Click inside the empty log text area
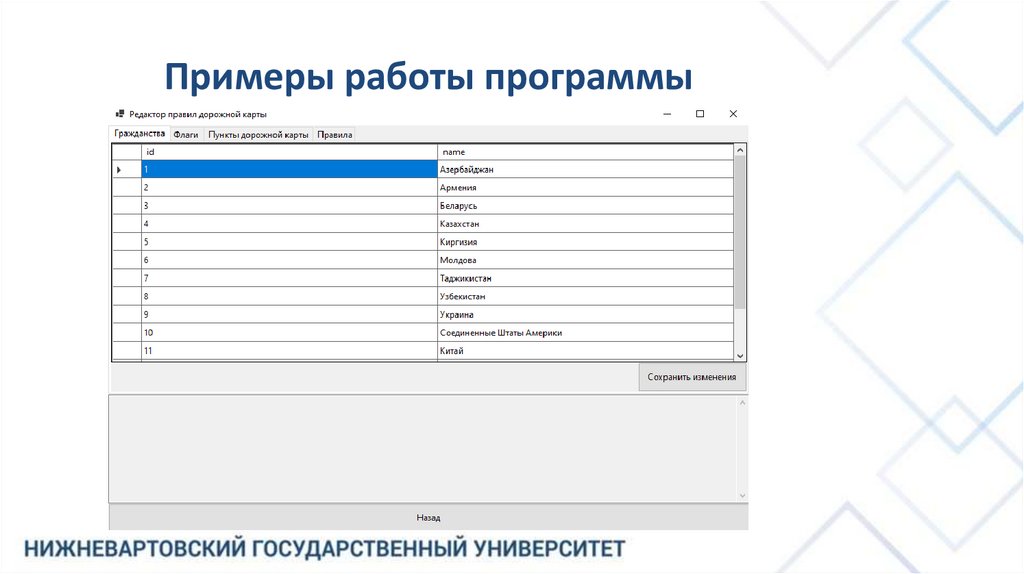 coord(423,449)
